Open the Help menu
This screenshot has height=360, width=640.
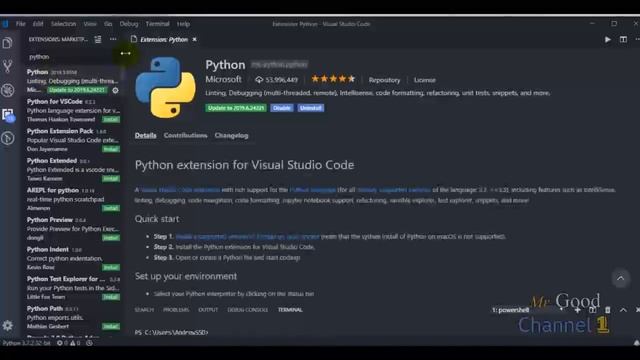tap(183, 24)
